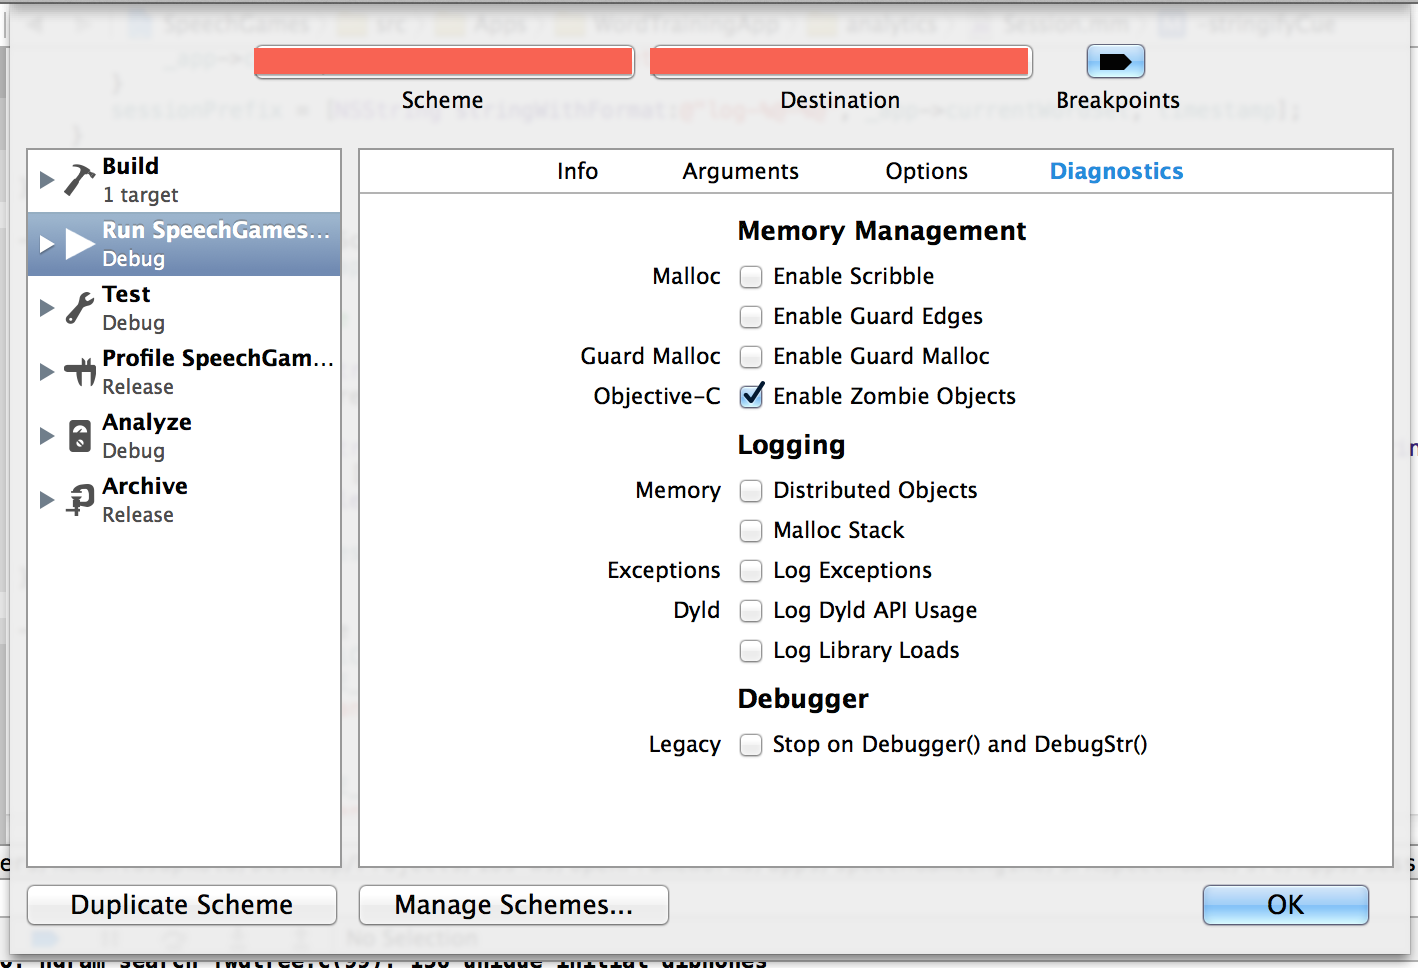
Task: Click the Guard Malloc label
Action: [x=650, y=357]
